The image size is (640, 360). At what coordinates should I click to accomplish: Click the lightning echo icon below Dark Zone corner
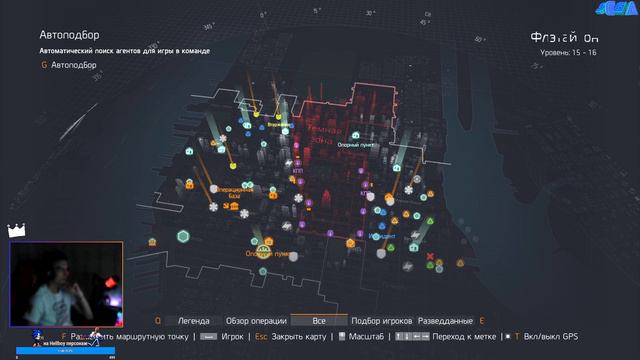coord(287,225)
